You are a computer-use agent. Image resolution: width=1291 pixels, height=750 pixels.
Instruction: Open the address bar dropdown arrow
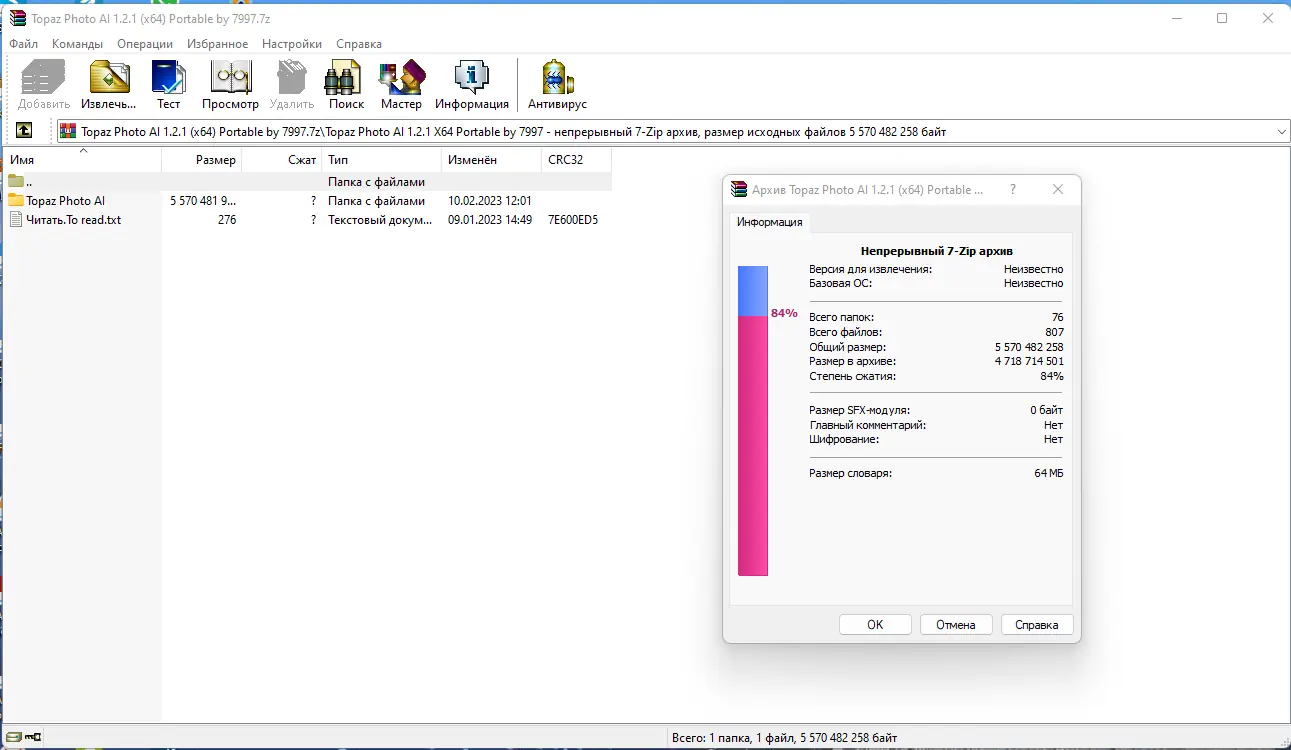(x=1281, y=130)
